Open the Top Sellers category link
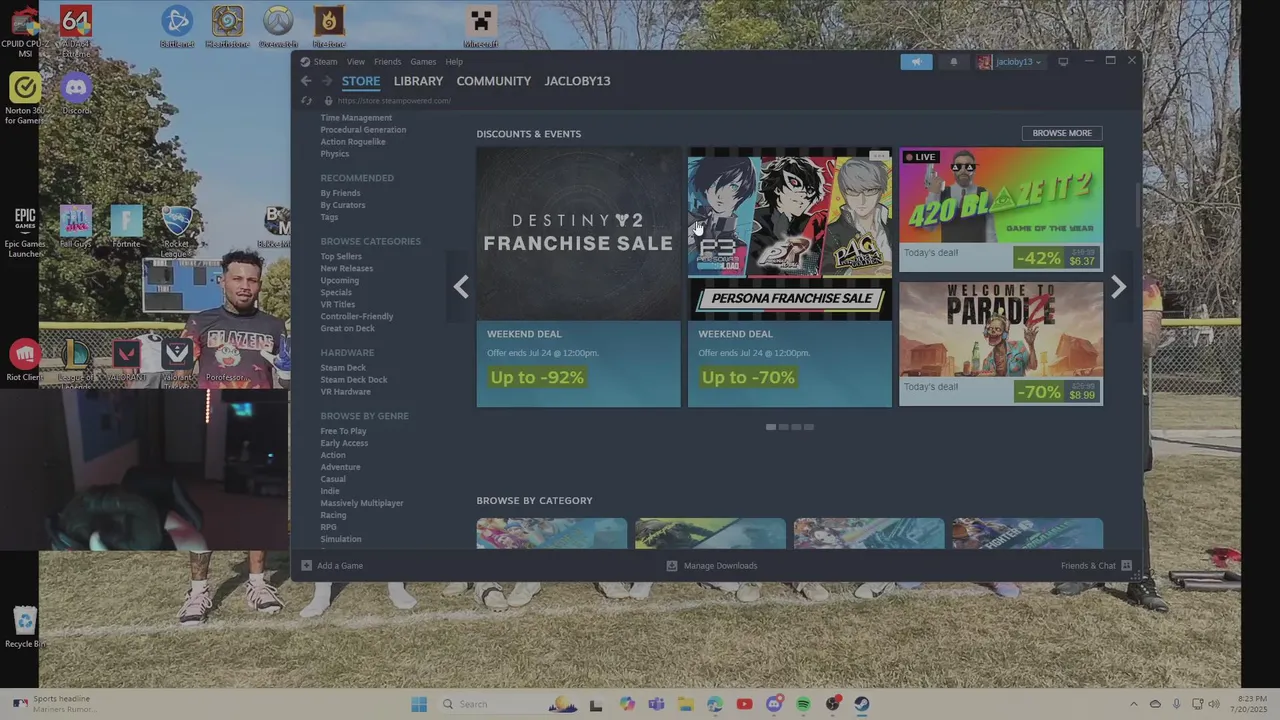This screenshot has width=1280, height=720. click(341, 257)
